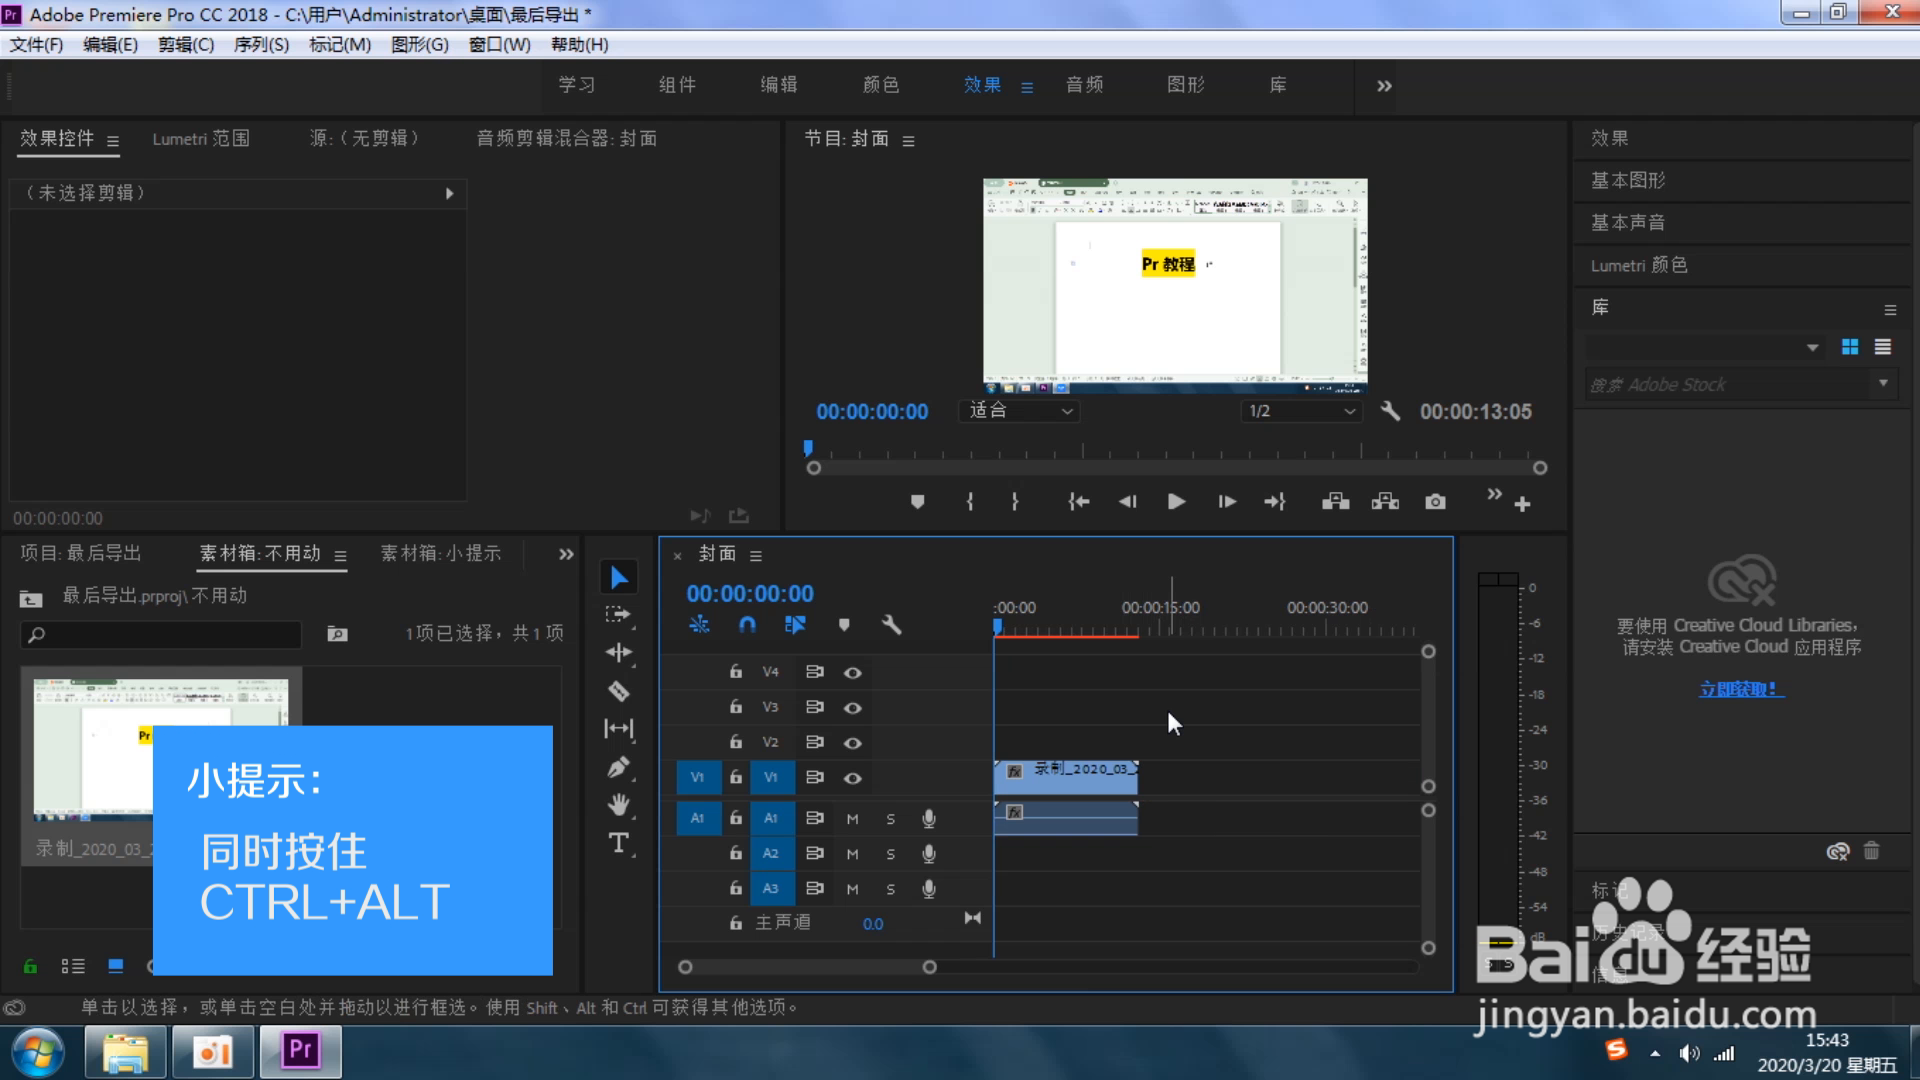This screenshot has width=1920, height=1080.
Task: Toggle V4 track output eye
Action: tap(852, 673)
